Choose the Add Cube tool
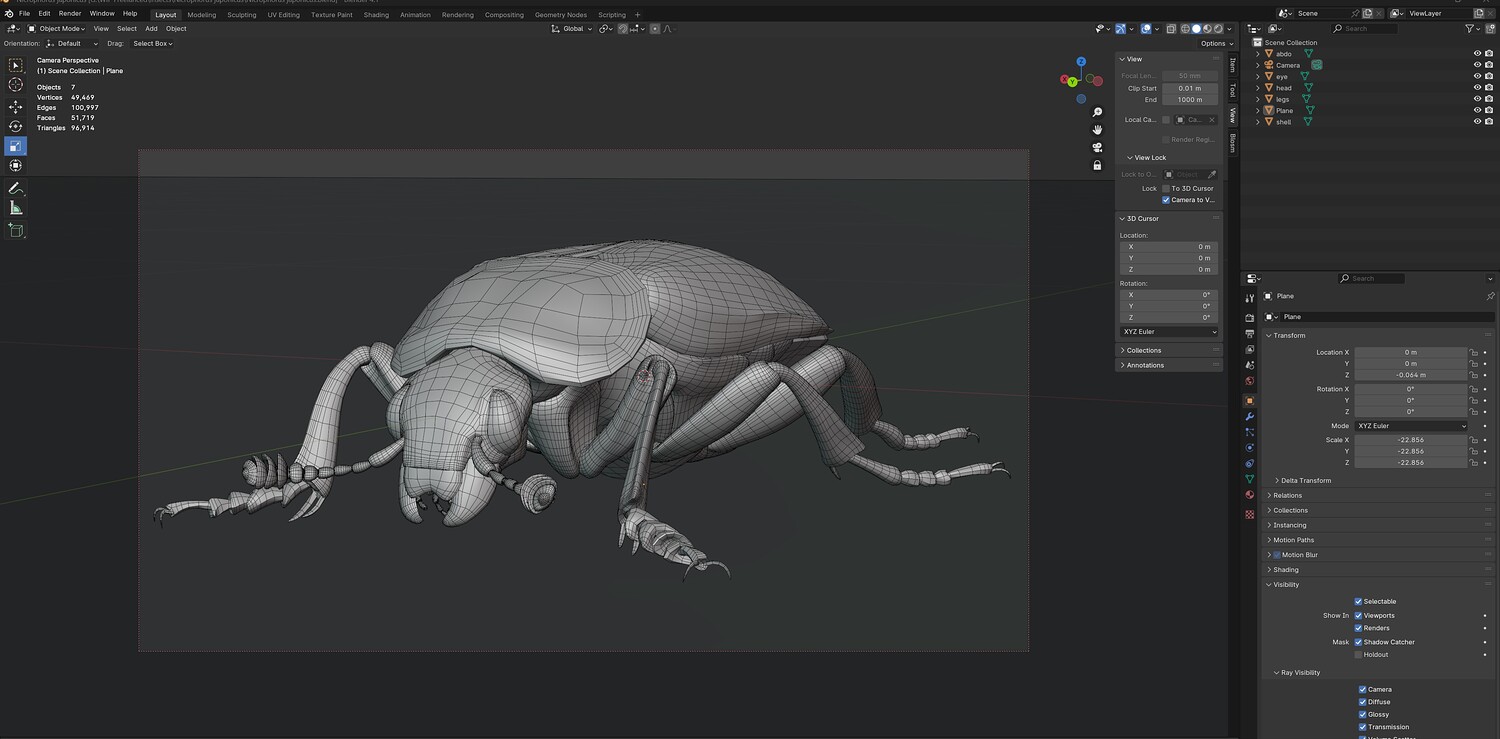This screenshot has width=1500, height=739. point(16,230)
